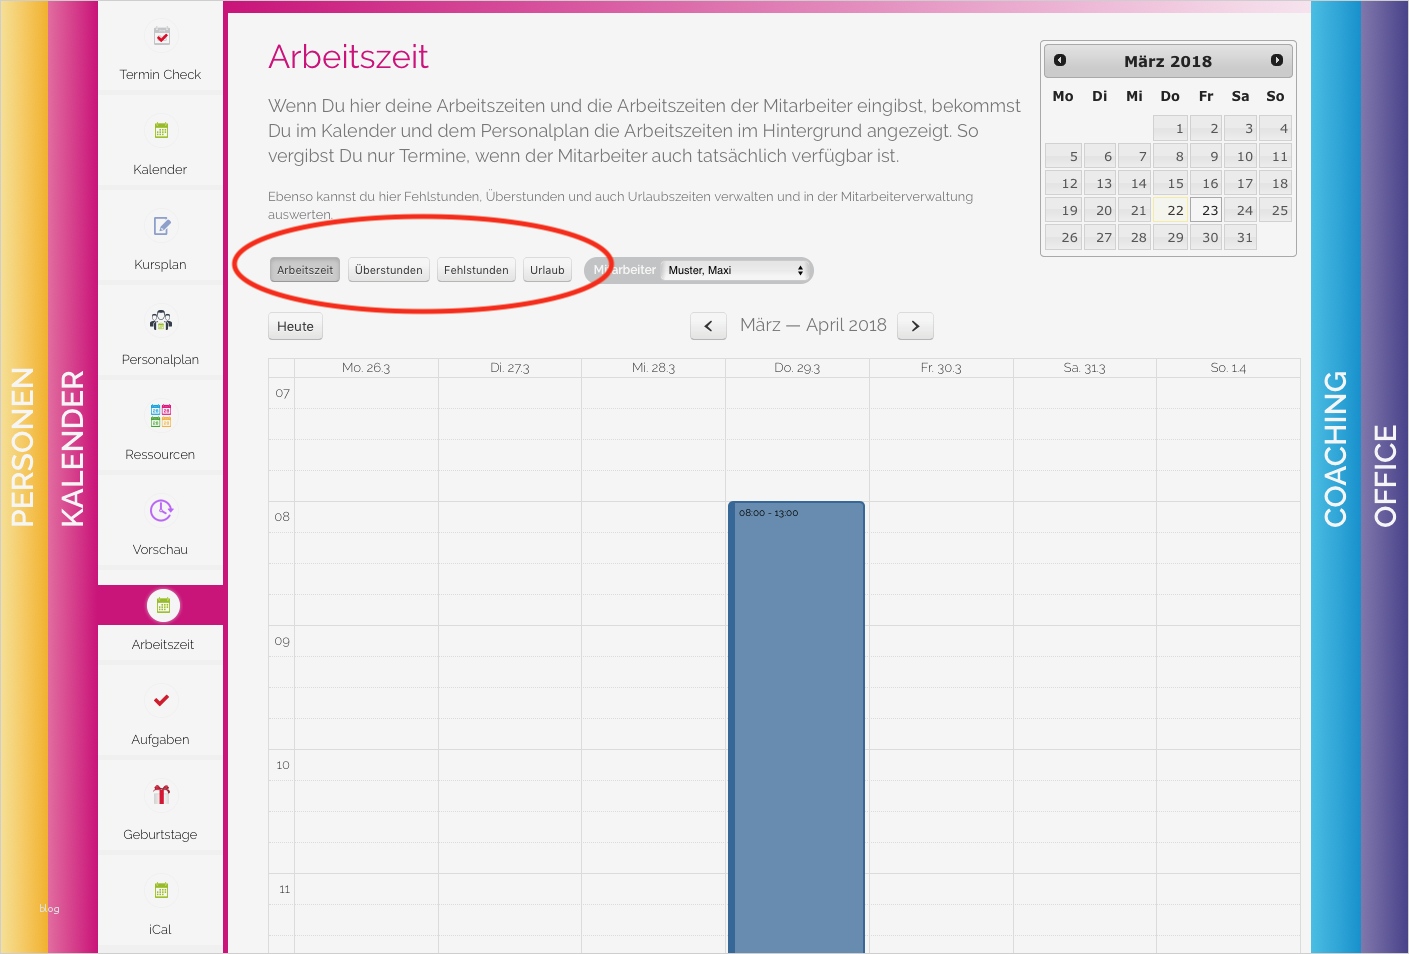Click the Aufgaben label in sidebar
Screen dimensions: 1409x954
[160, 740]
